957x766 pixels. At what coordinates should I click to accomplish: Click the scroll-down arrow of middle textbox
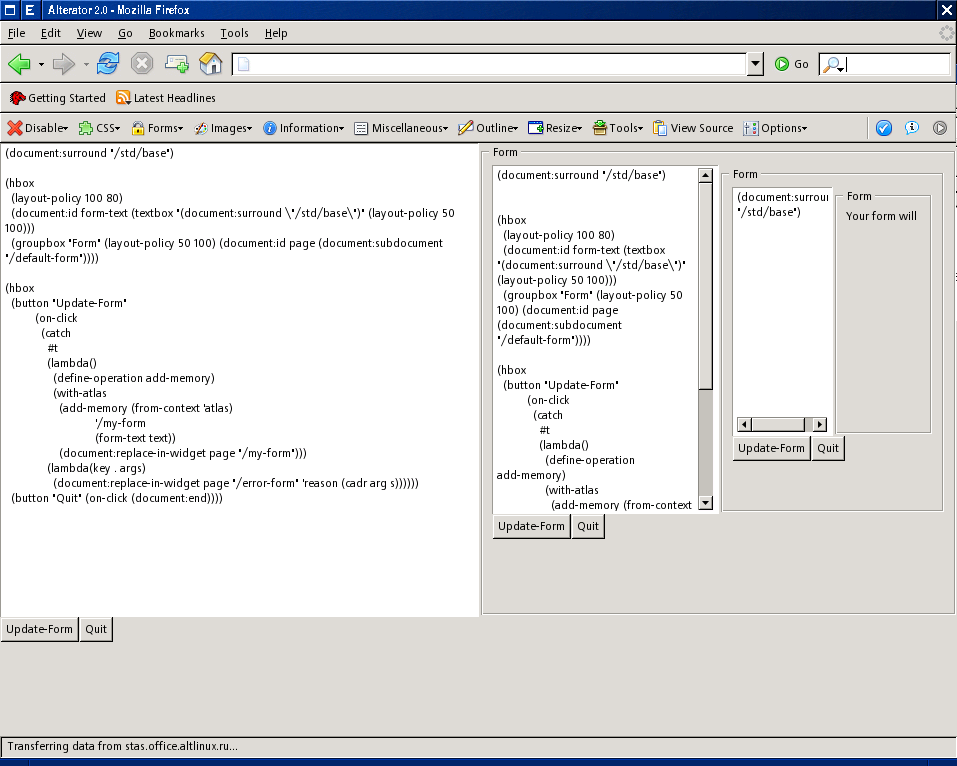coord(705,503)
